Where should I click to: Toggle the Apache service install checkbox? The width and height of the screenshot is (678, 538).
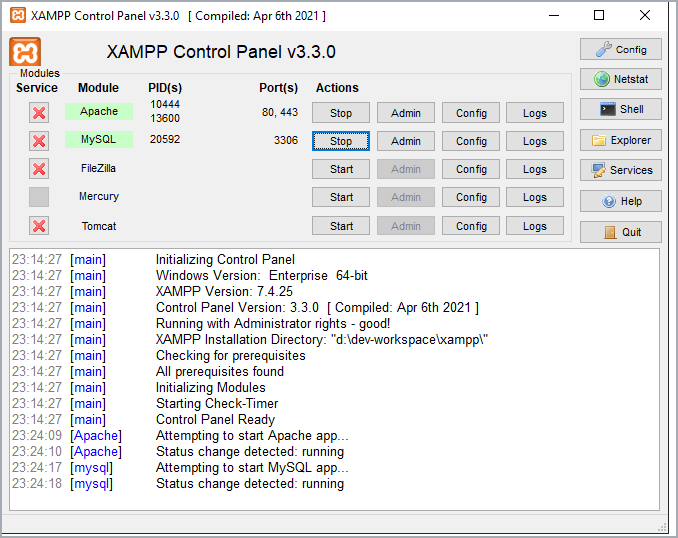coord(39,113)
